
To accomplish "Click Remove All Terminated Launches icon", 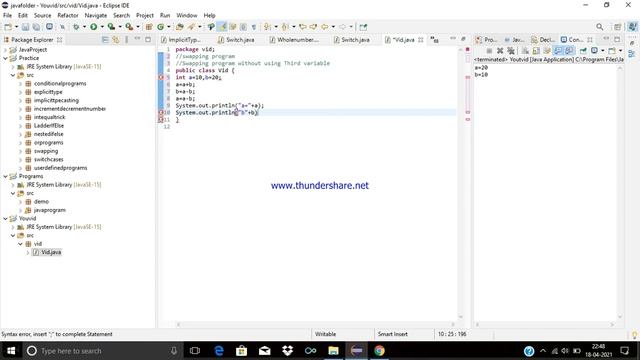I will [511, 51].
